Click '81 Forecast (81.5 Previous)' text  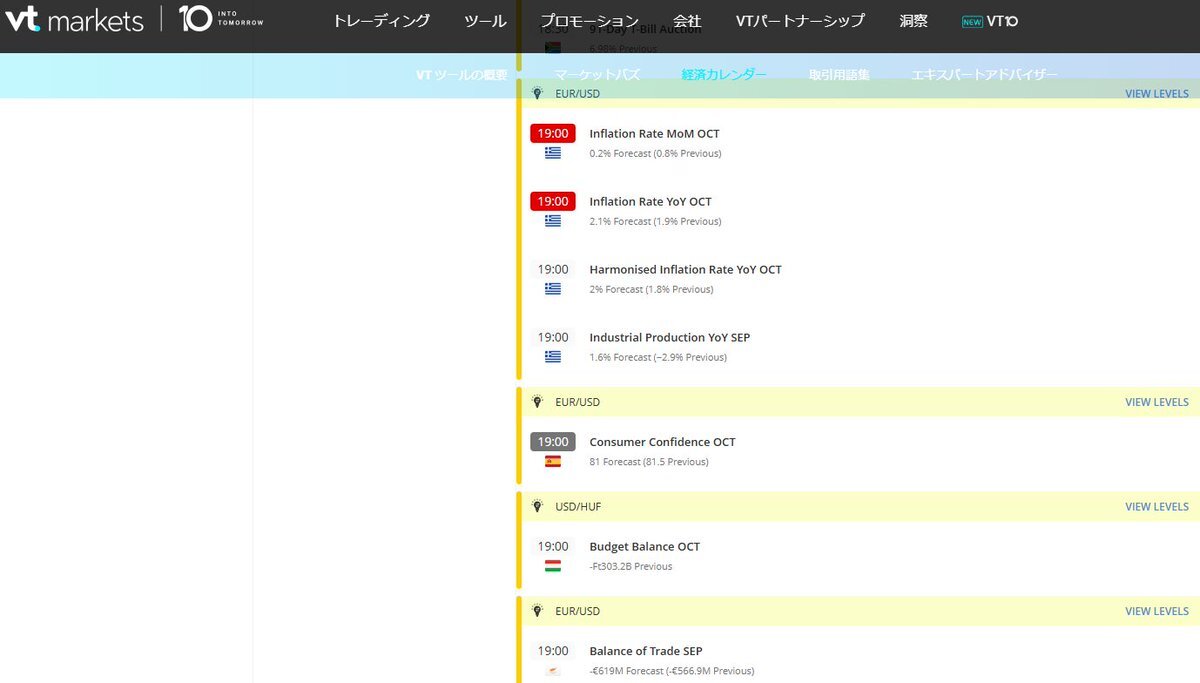pos(649,462)
